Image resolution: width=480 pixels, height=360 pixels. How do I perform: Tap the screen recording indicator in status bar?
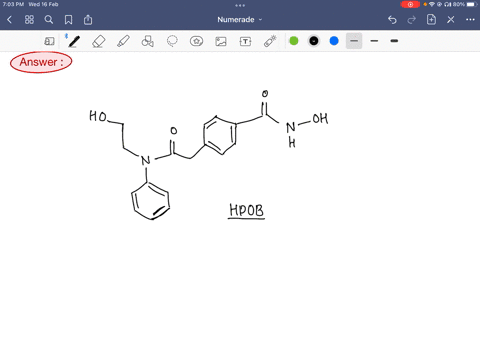pyautogui.click(x=410, y=4)
